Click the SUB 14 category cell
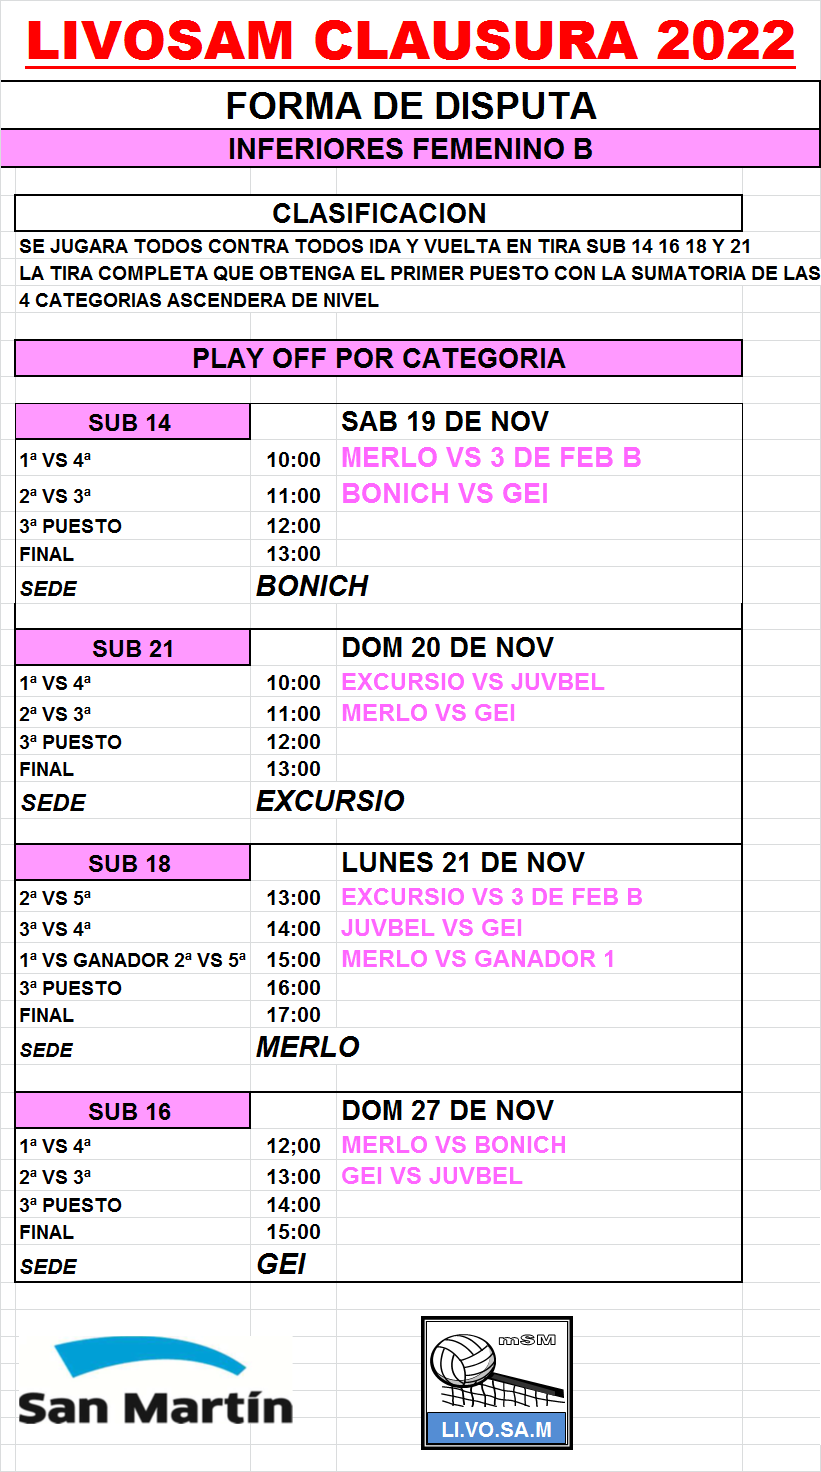821x1472 pixels. (x=131, y=422)
